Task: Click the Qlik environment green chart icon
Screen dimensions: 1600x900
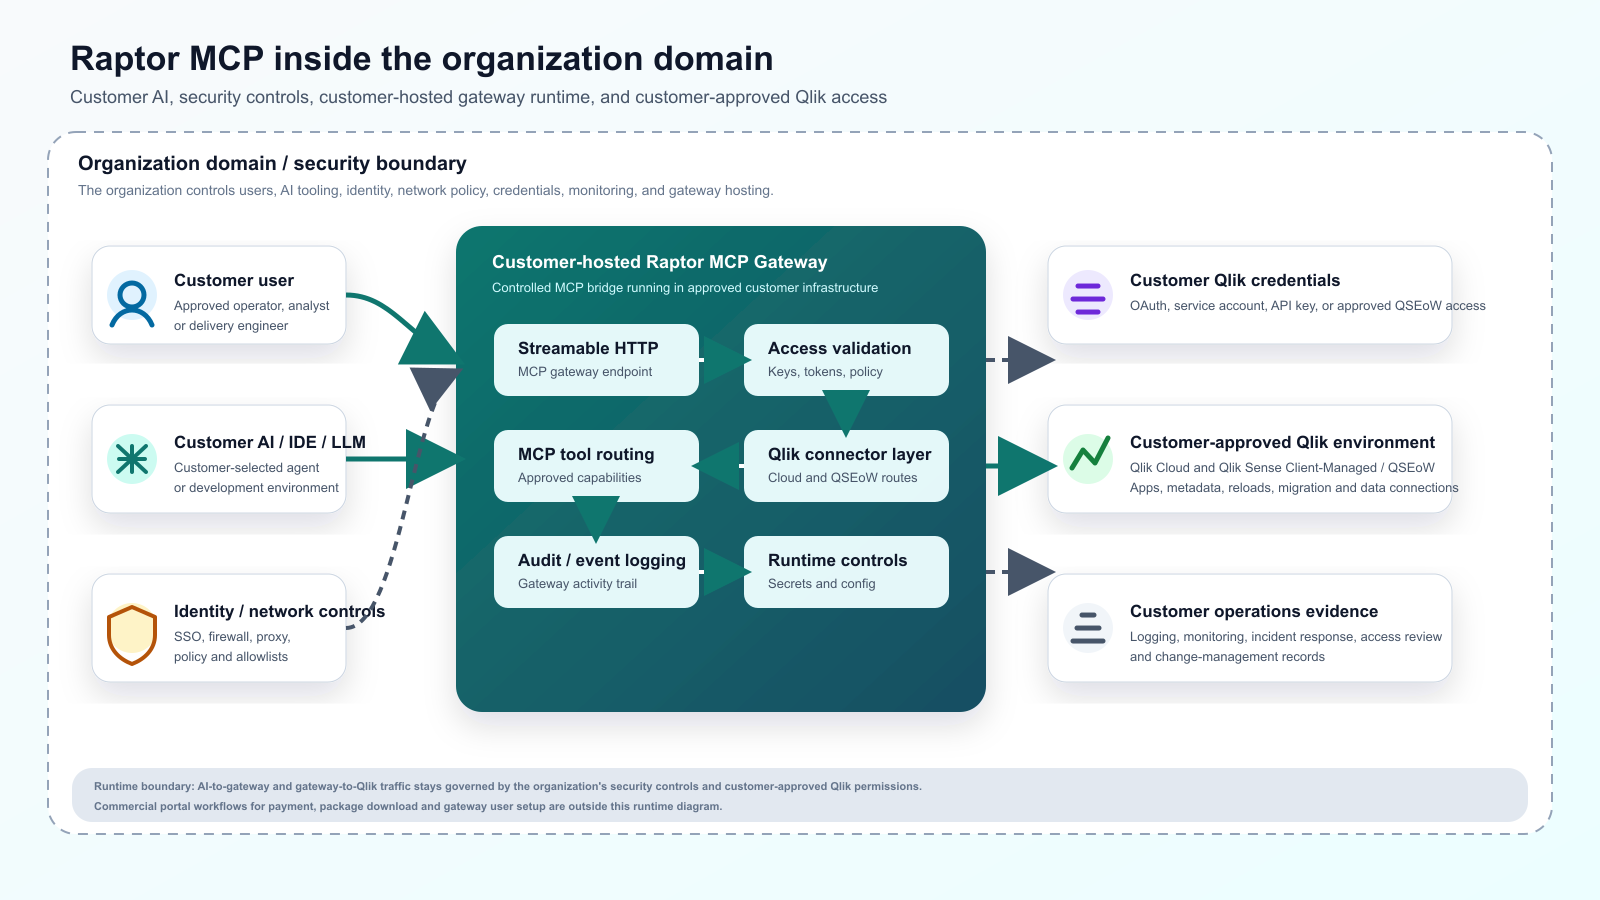Action: pyautogui.click(x=1088, y=458)
